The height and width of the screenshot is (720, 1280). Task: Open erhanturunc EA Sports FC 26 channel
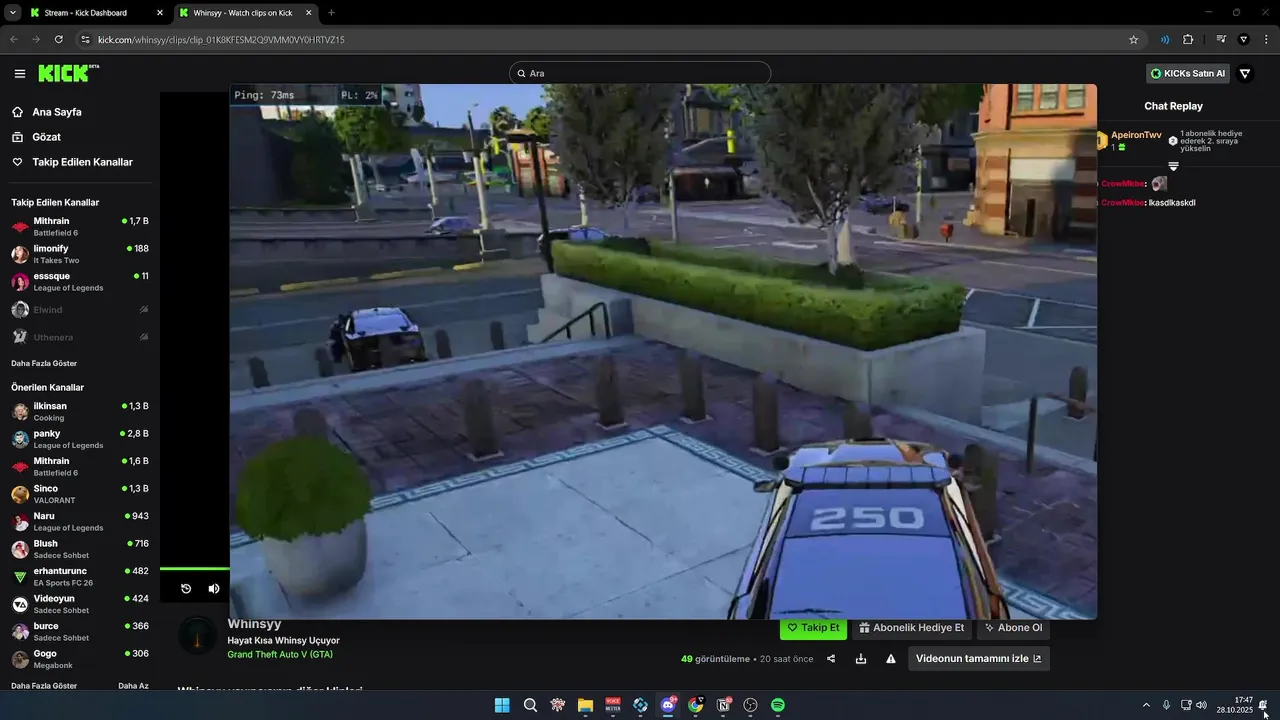[x=80, y=576]
